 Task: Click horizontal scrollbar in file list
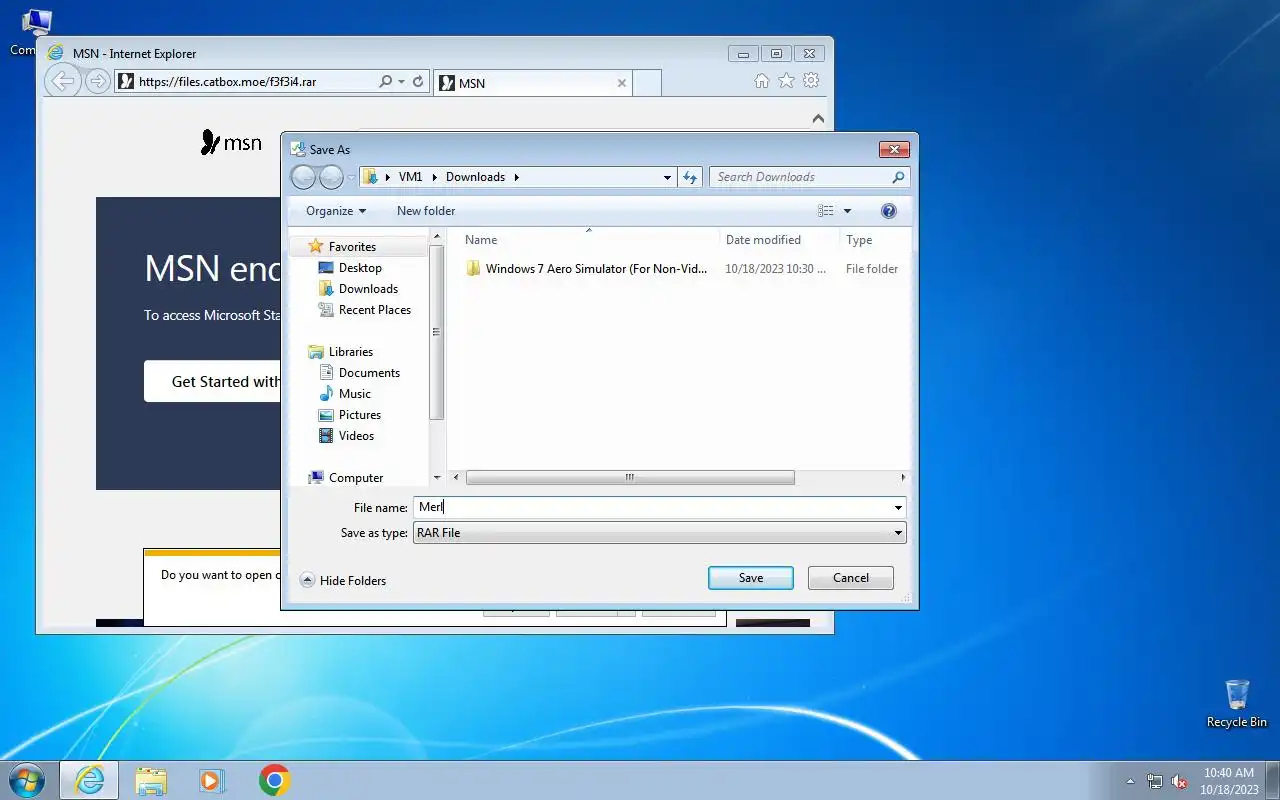630,478
